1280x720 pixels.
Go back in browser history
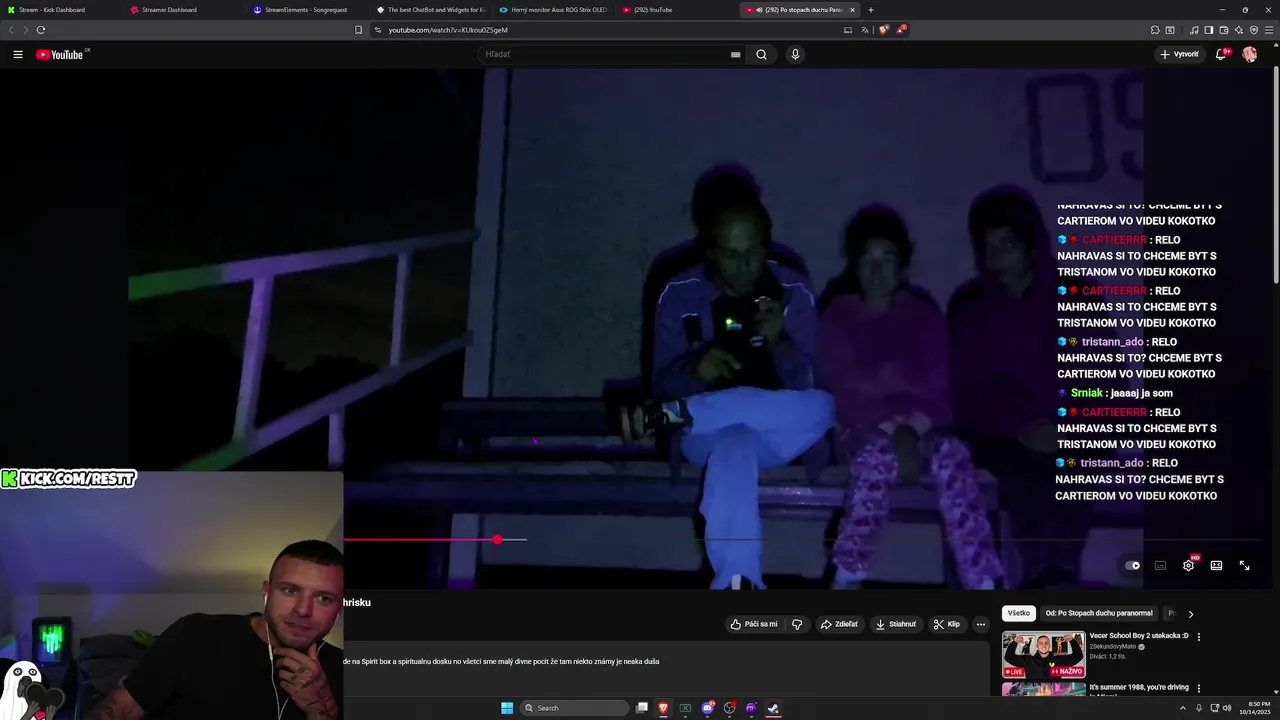tap(11, 30)
